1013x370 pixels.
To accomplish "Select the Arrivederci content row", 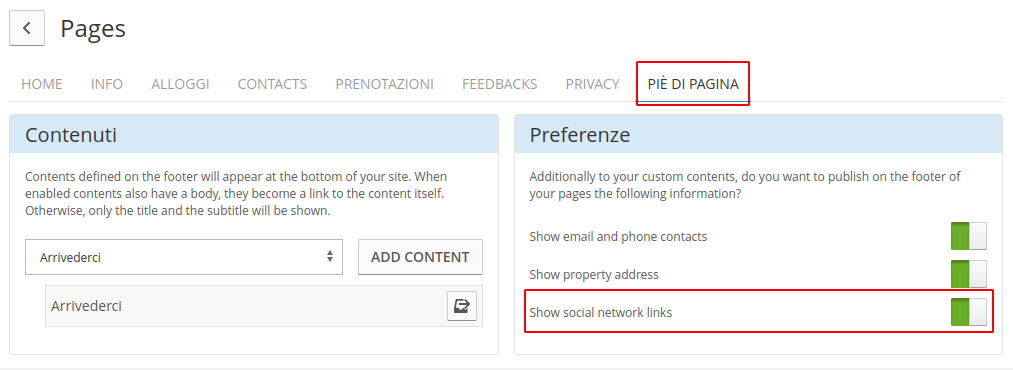I will (264, 306).
